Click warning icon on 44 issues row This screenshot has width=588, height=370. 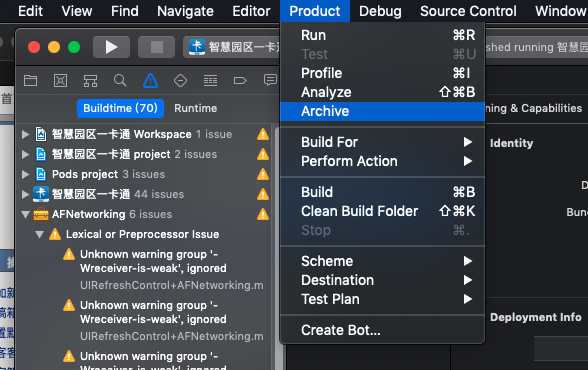coord(263,194)
